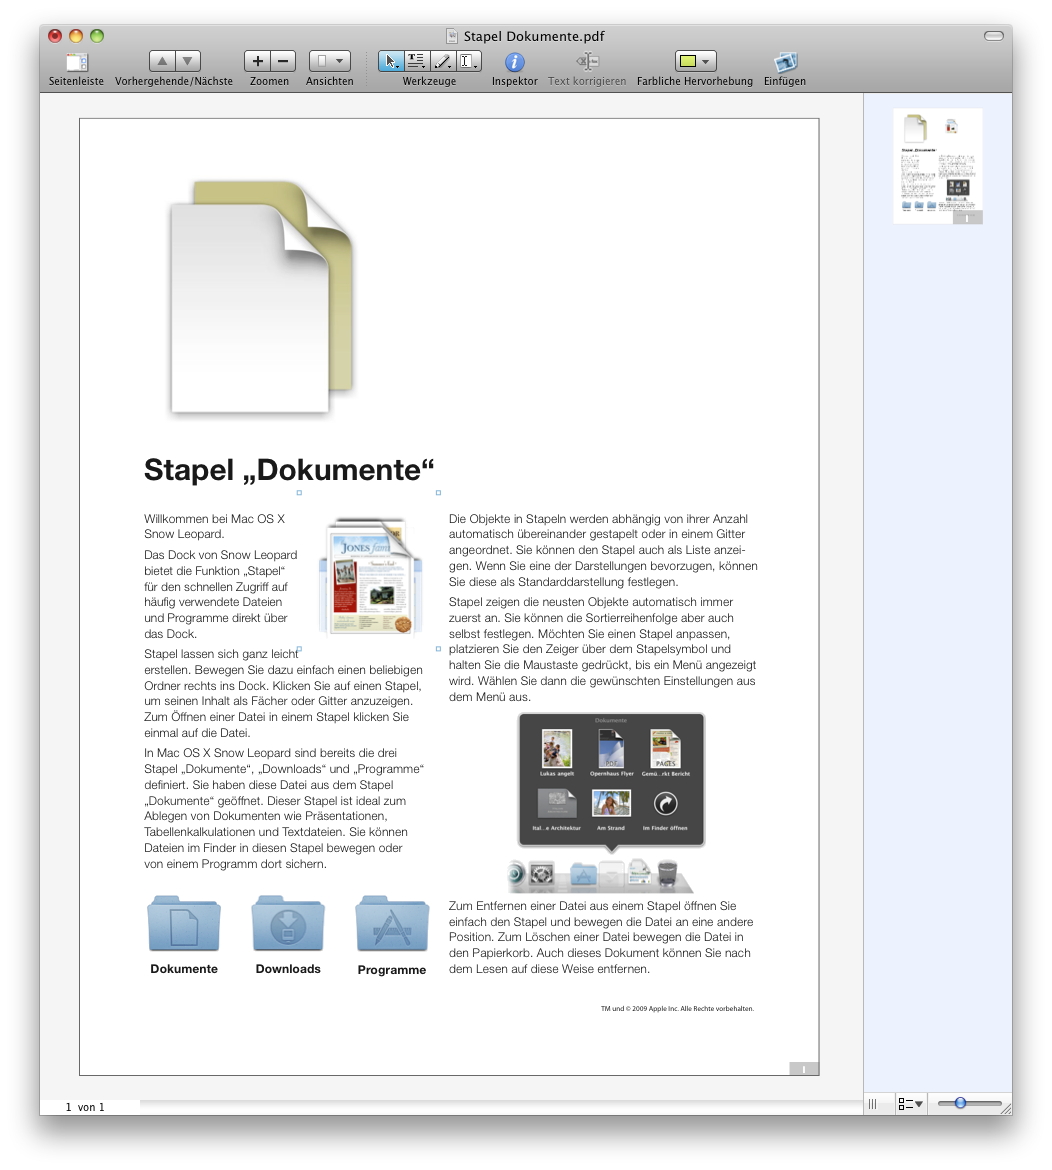This screenshot has width=1052, height=1170.
Task: Choose the text selection tool
Action: [417, 62]
